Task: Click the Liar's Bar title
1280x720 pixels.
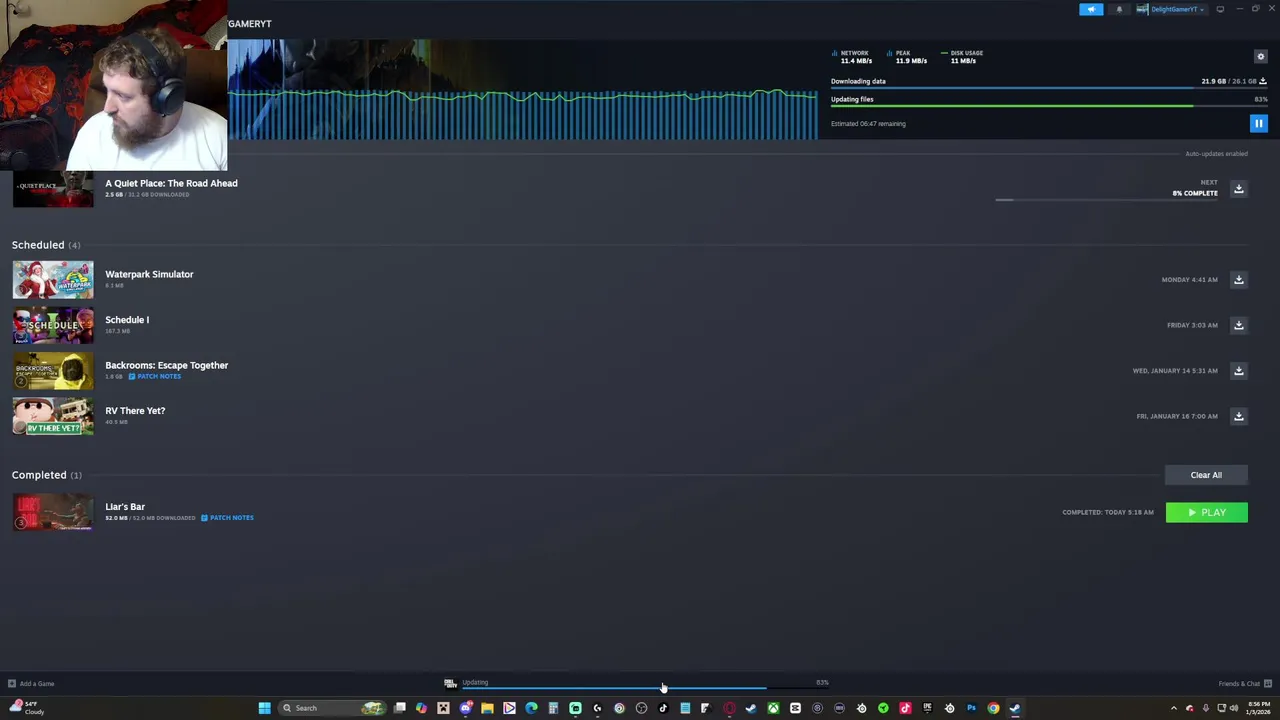Action: [x=125, y=507]
